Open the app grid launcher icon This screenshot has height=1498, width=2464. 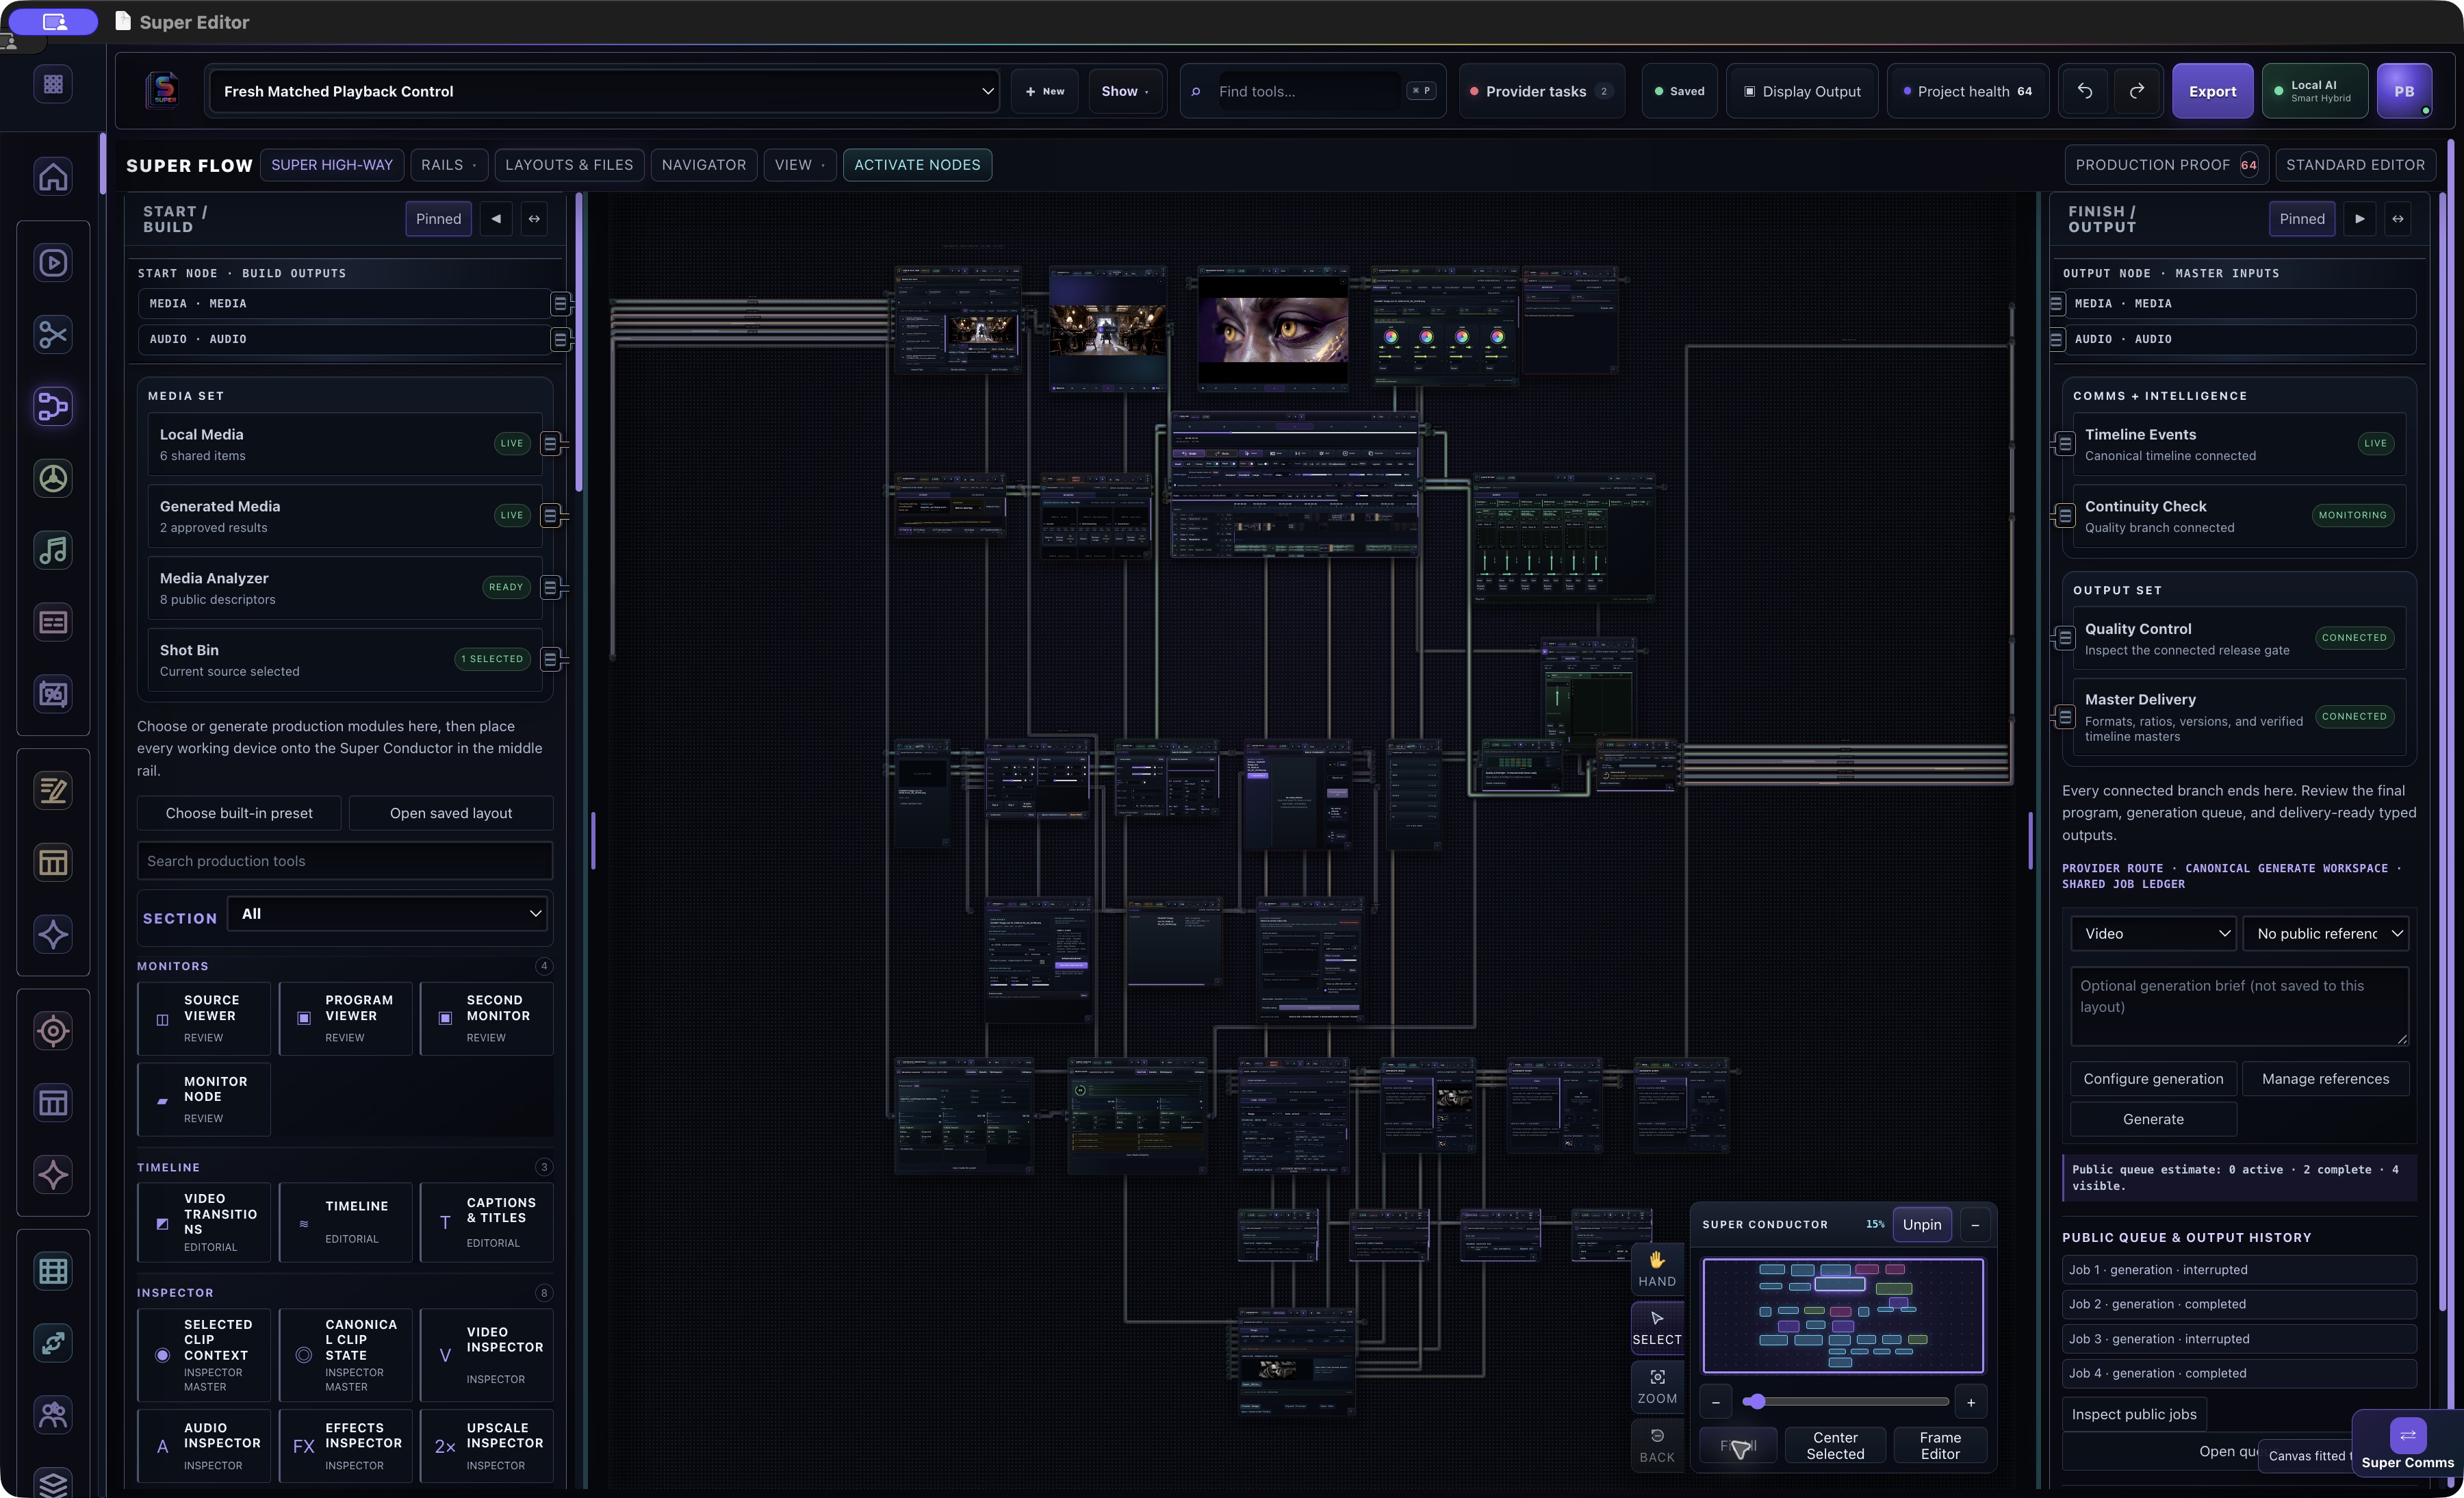point(53,84)
